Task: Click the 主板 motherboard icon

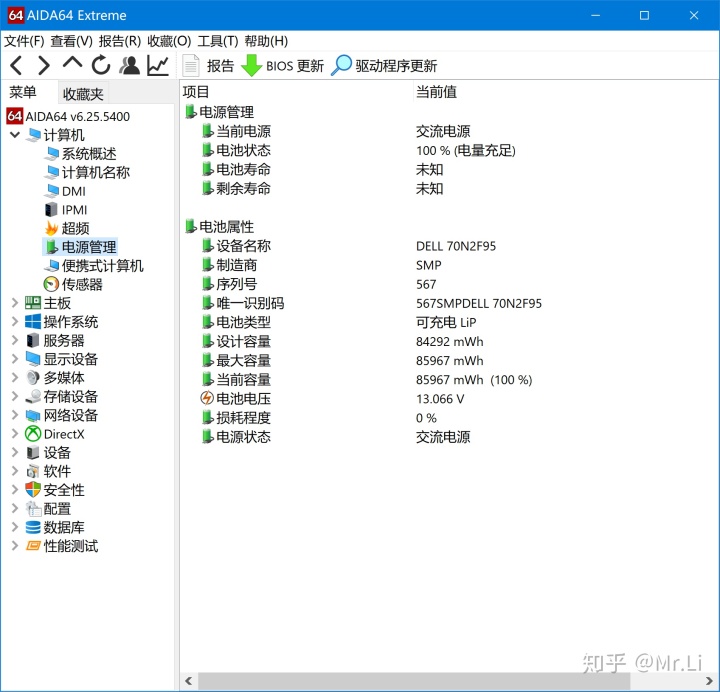Action: (33, 303)
